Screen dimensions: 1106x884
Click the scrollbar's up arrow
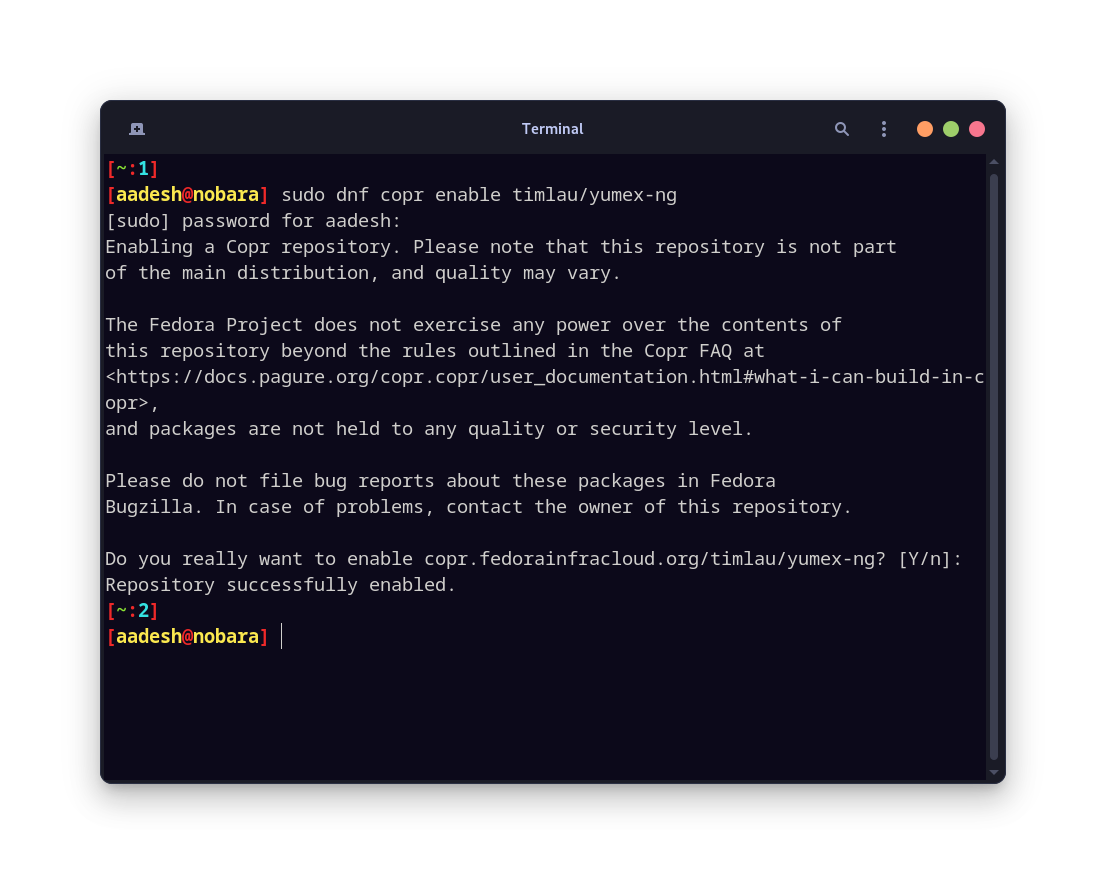[x=992, y=160]
